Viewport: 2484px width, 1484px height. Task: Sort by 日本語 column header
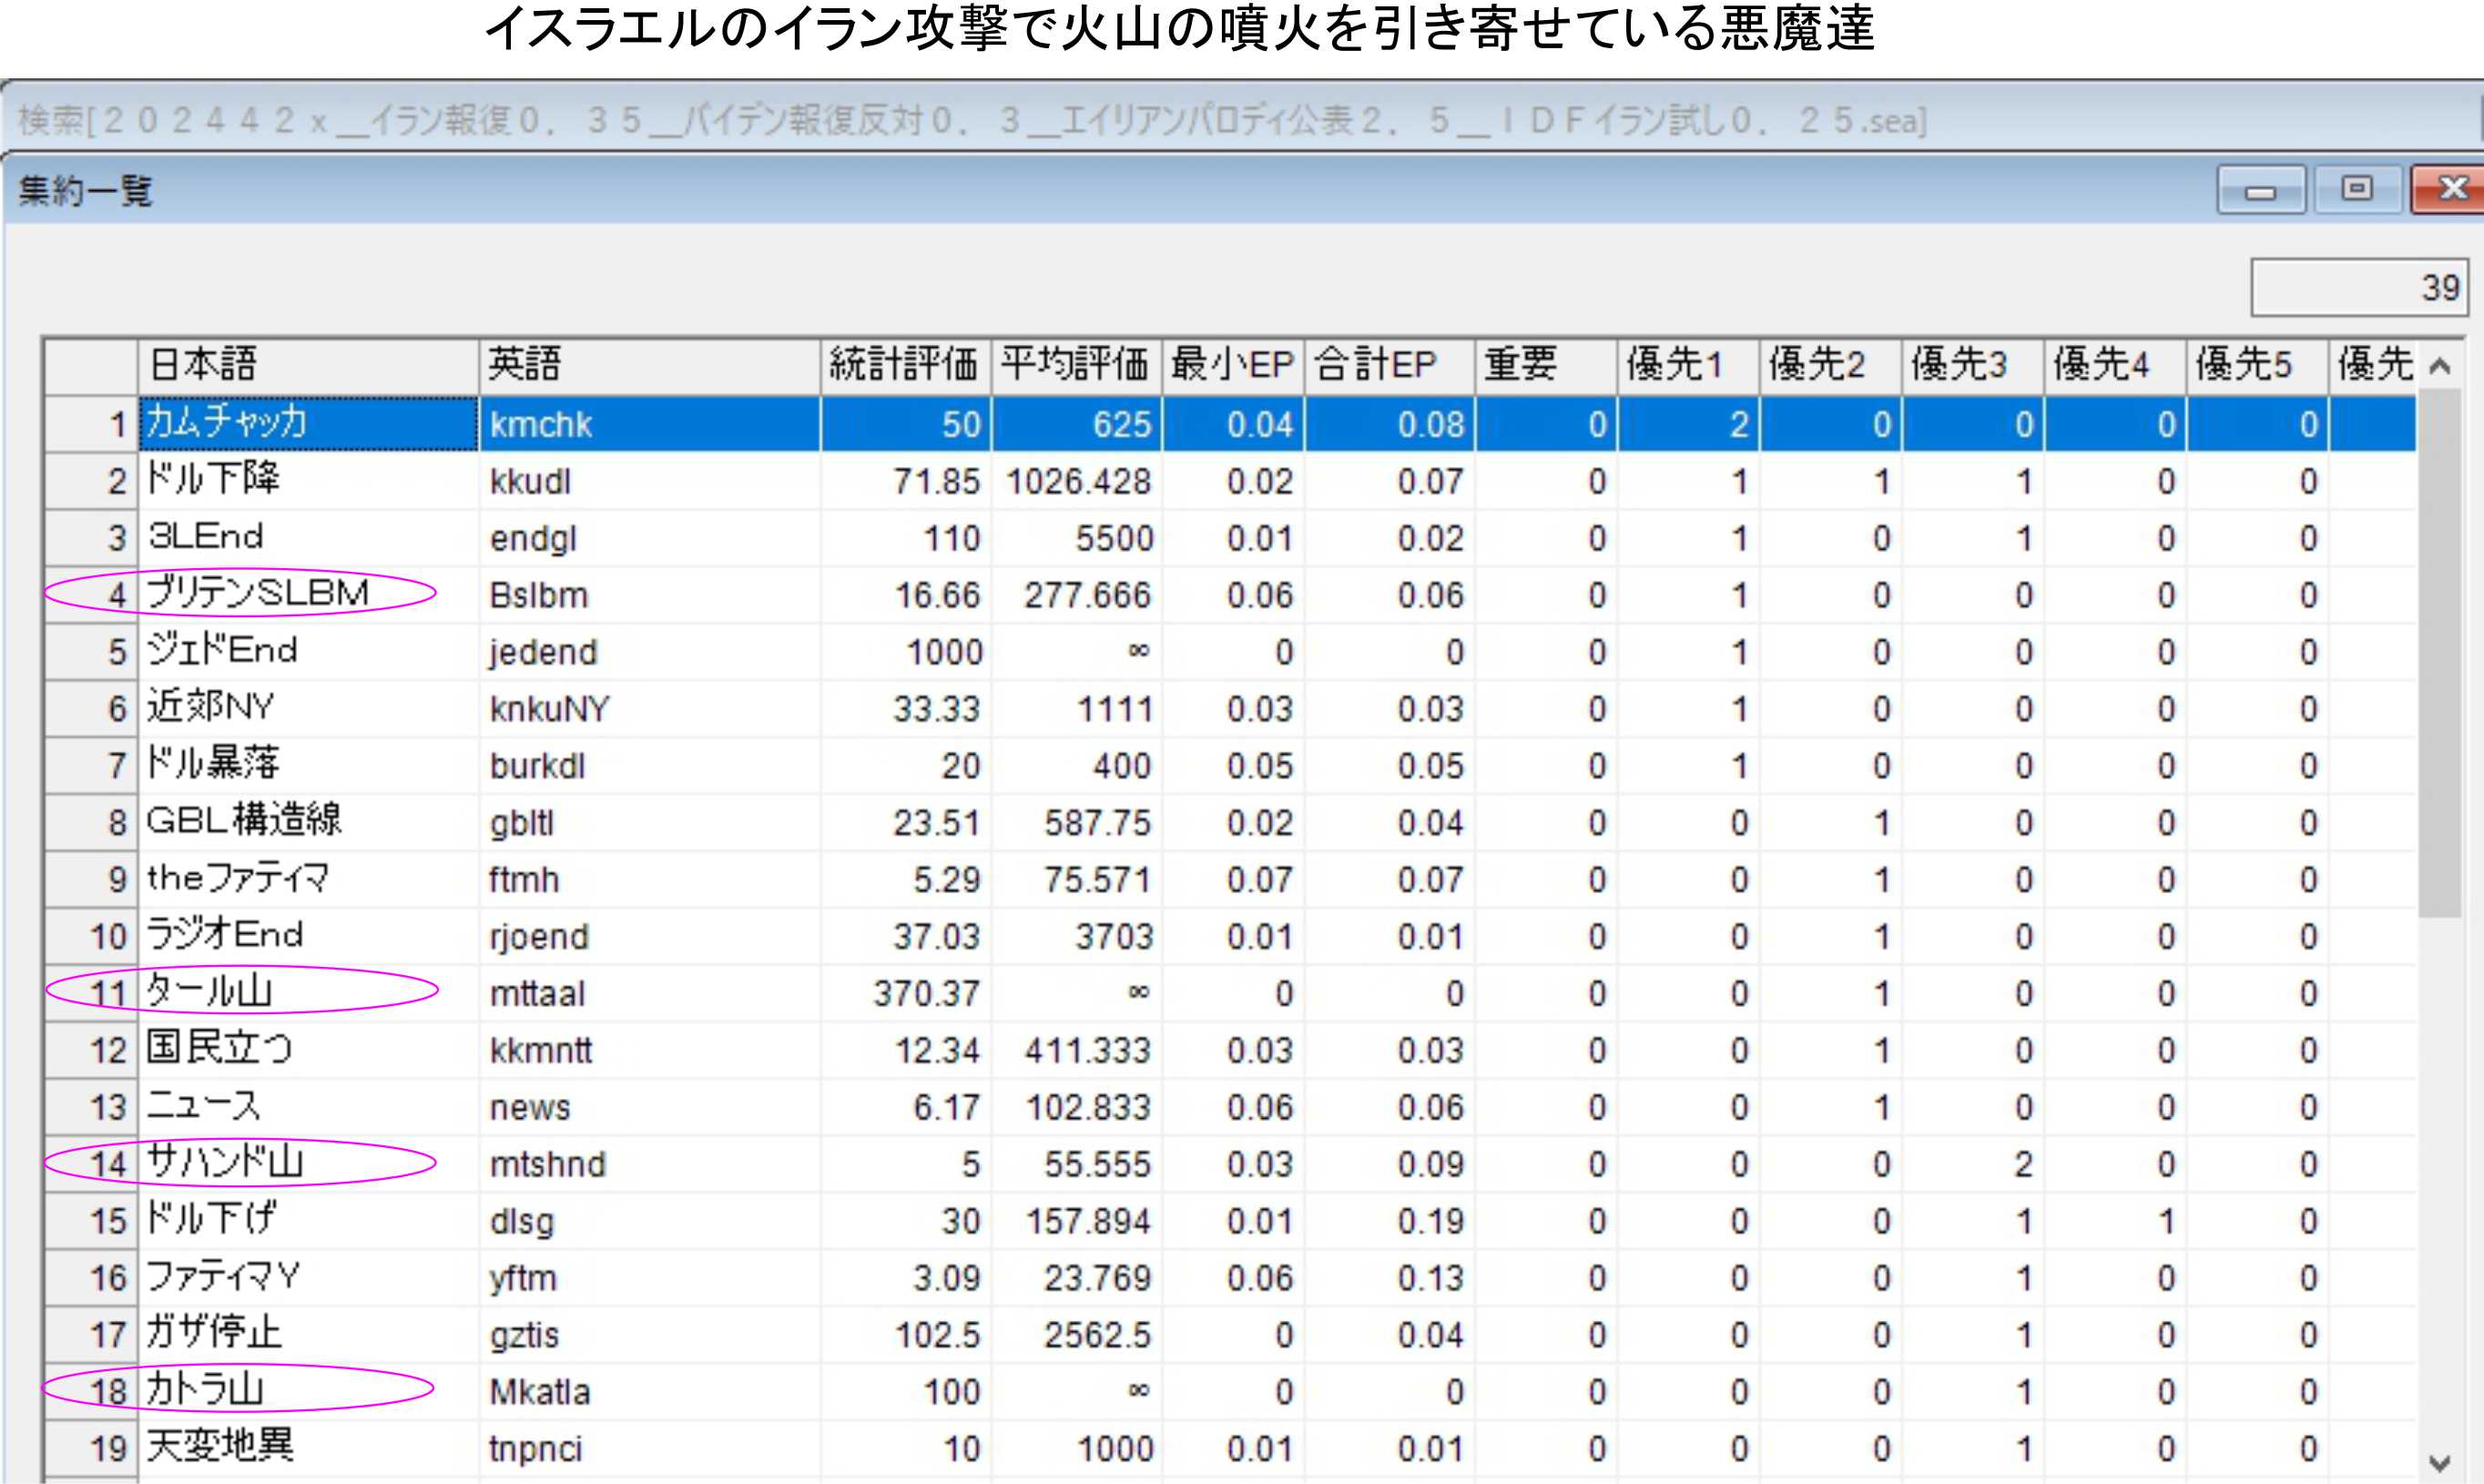click(x=309, y=366)
